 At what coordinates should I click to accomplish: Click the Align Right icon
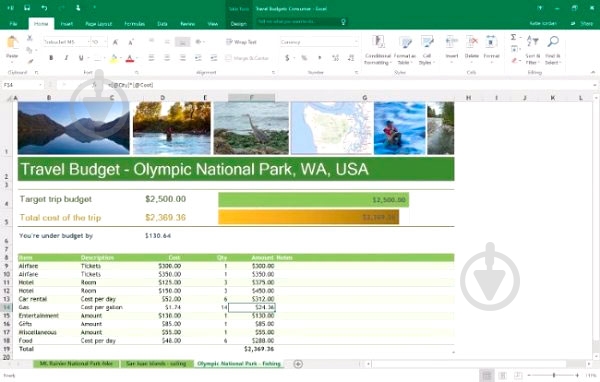tap(183, 58)
